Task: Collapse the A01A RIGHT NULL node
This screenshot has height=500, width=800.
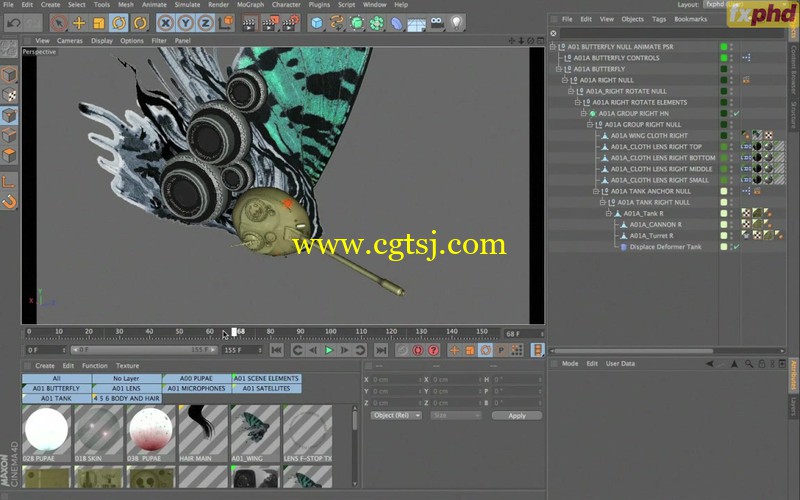Action: (x=565, y=80)
